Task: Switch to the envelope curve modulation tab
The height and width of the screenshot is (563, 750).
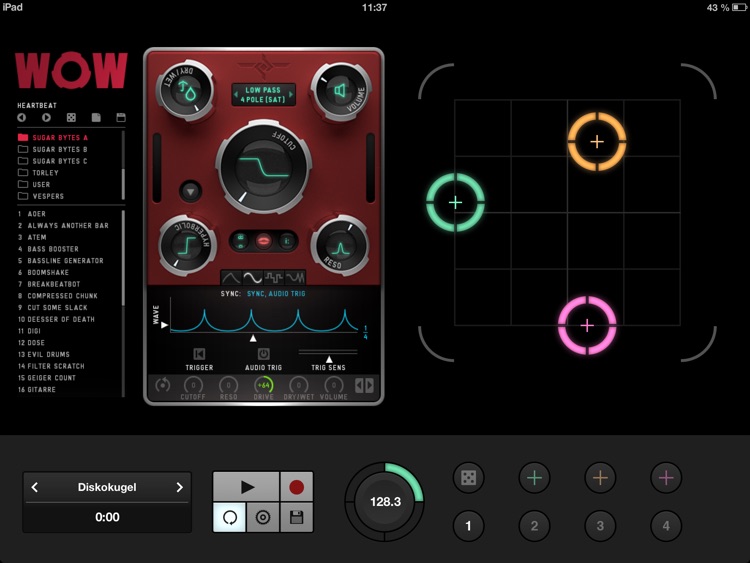Action: (231, 277)
